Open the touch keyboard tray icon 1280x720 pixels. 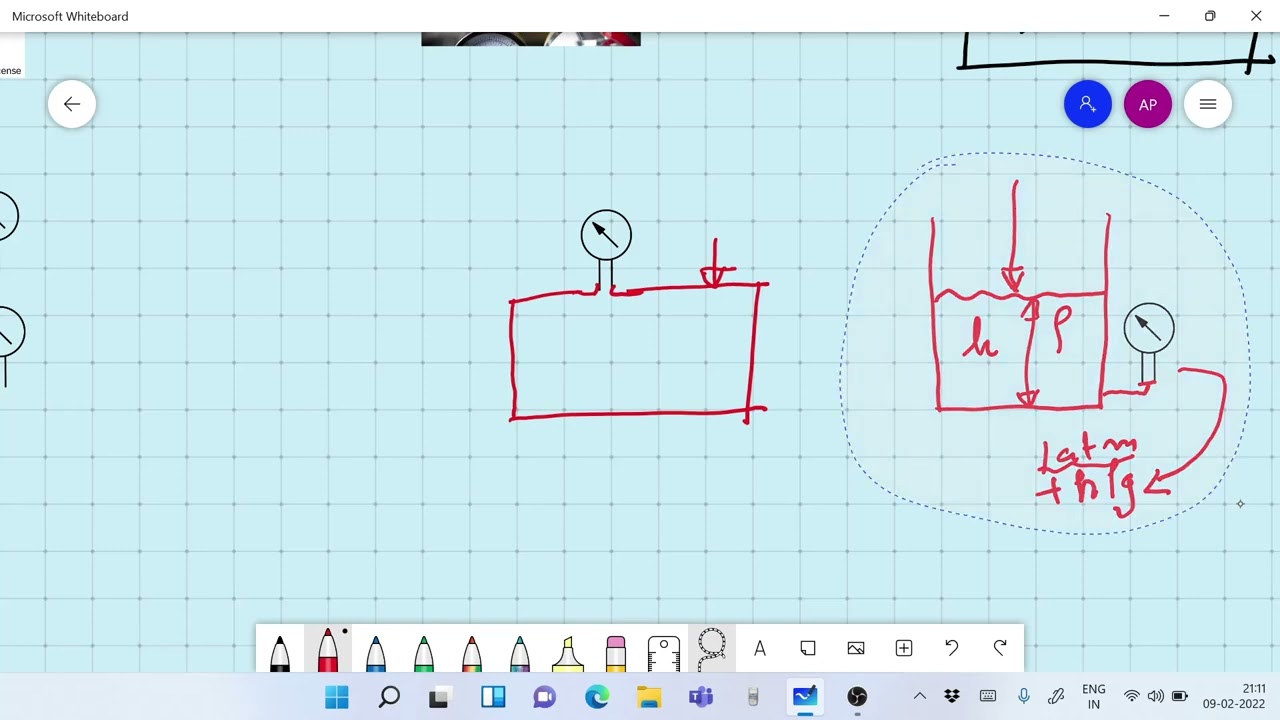coord(988,697)
